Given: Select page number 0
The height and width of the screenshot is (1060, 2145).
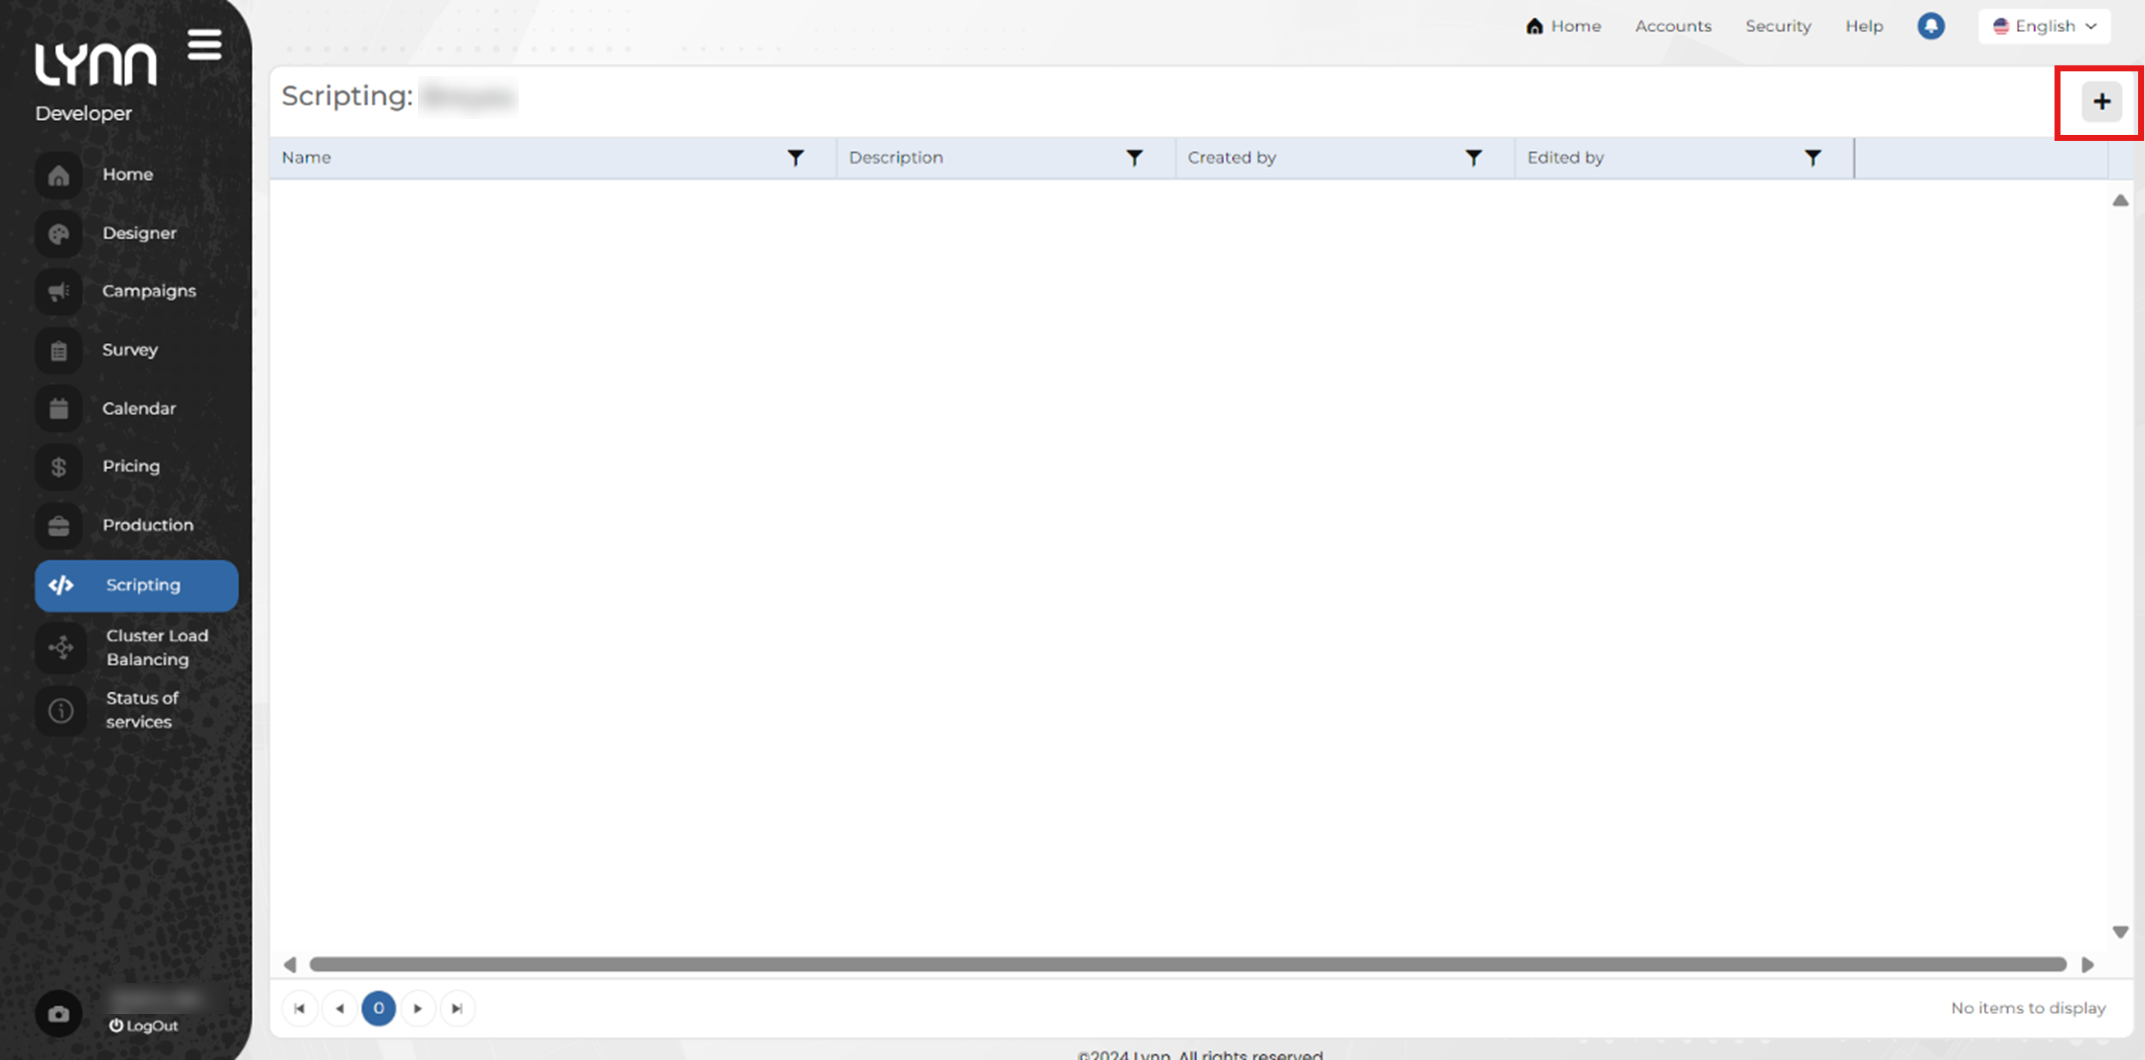Looking at the screenshot, I should click(378, 1008).
